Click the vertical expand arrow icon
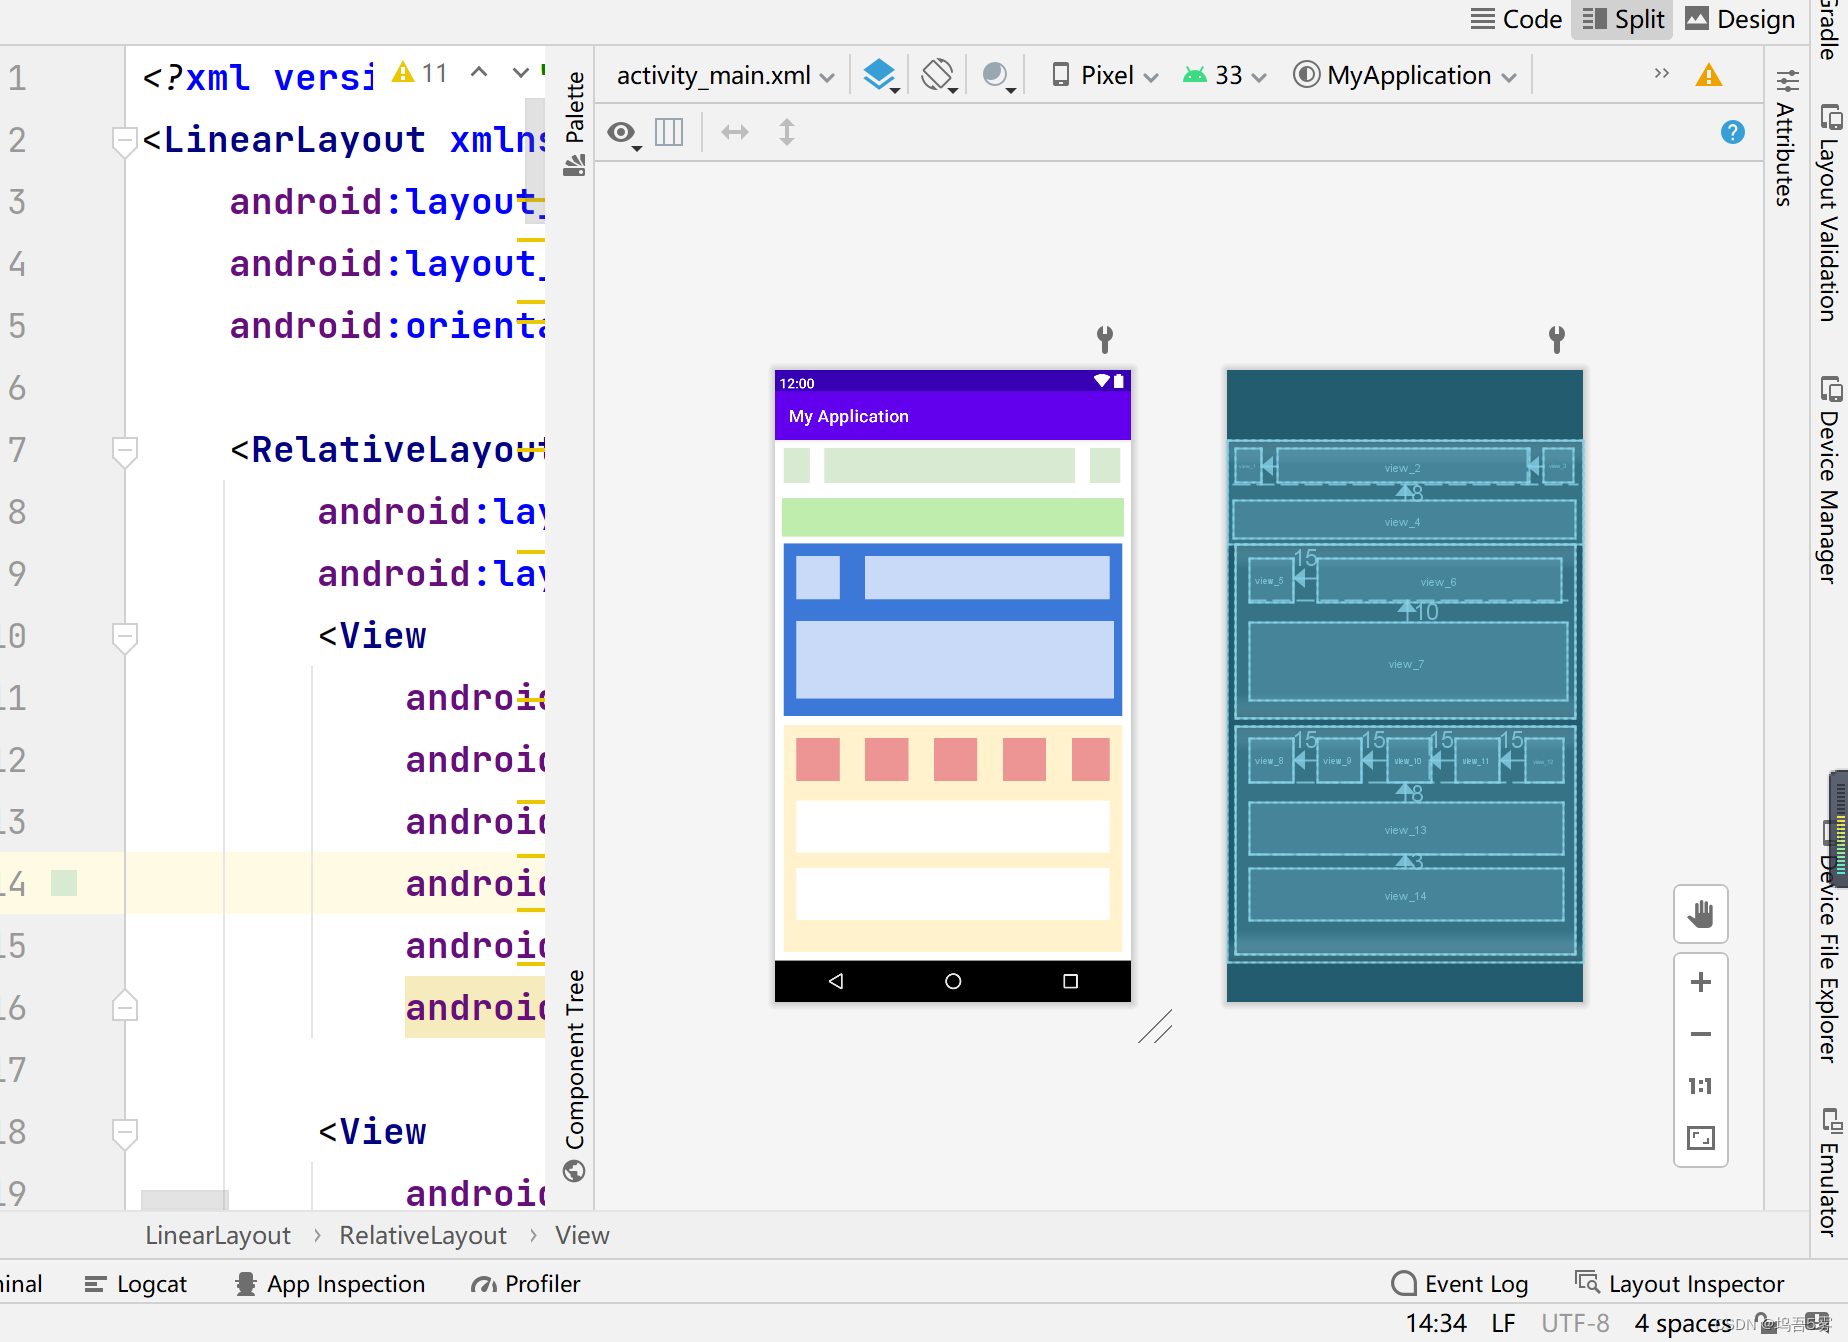Image resolution: width=1848 pixels, height=1342 pixels. (787, 132)
